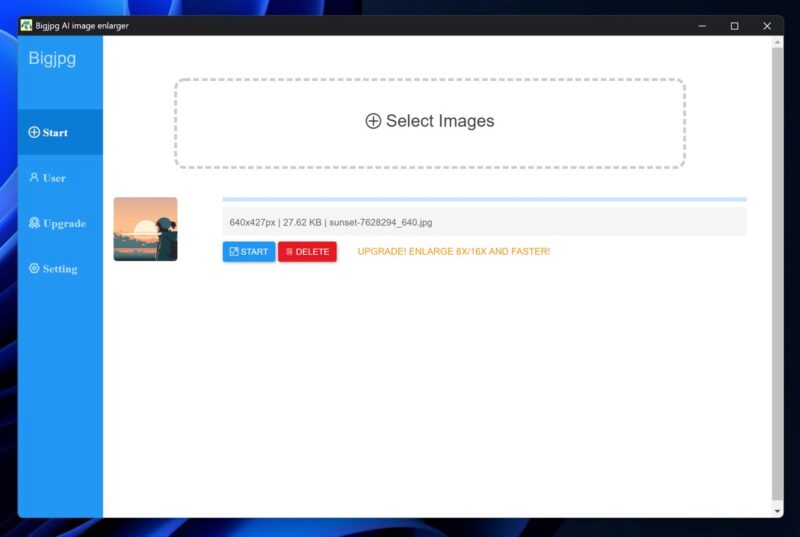Open the Upgrade section in sidebar
800x537 pixels.
point(60,223)
